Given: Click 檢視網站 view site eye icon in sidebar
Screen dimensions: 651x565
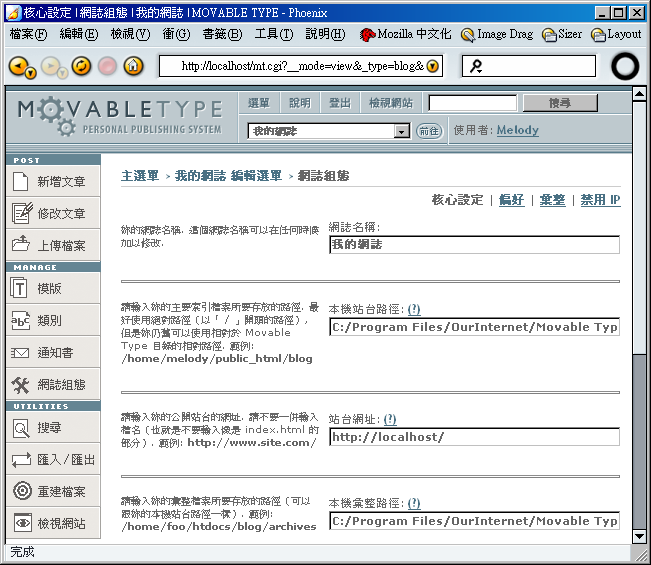Looking at the screenshot, I should (x=22, y=523).
